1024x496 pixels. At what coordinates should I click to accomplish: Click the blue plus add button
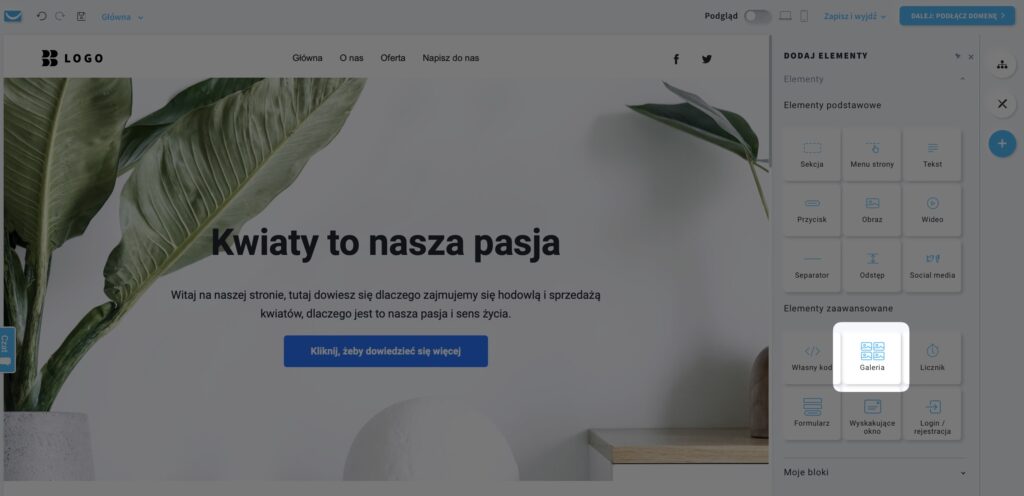[x=1002, y=144]
